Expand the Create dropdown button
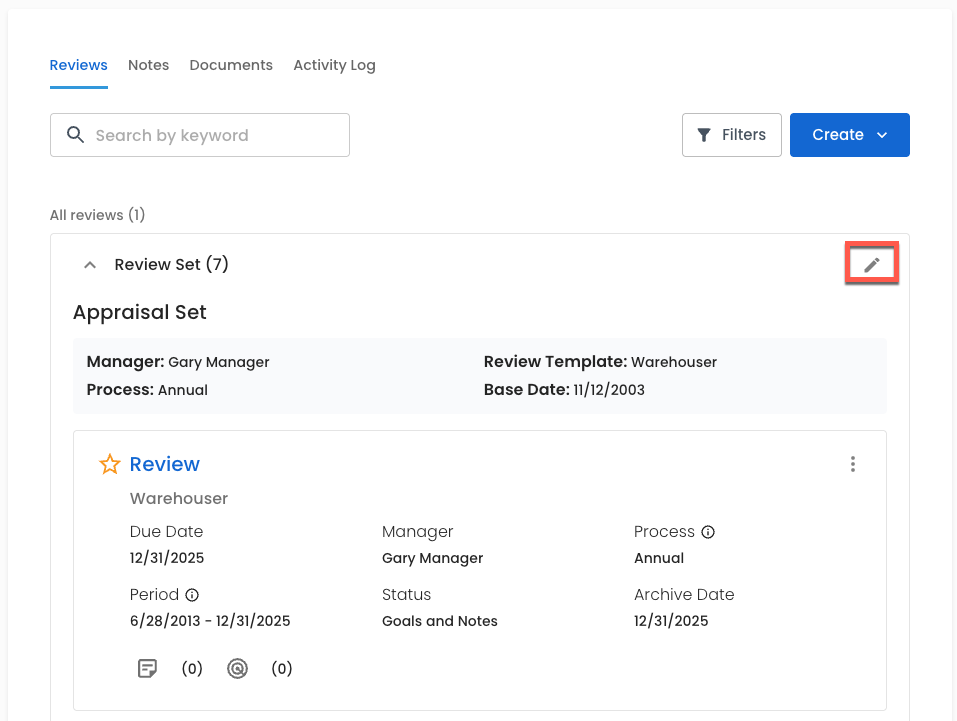 pyautogui.click(x=849, y=135)
